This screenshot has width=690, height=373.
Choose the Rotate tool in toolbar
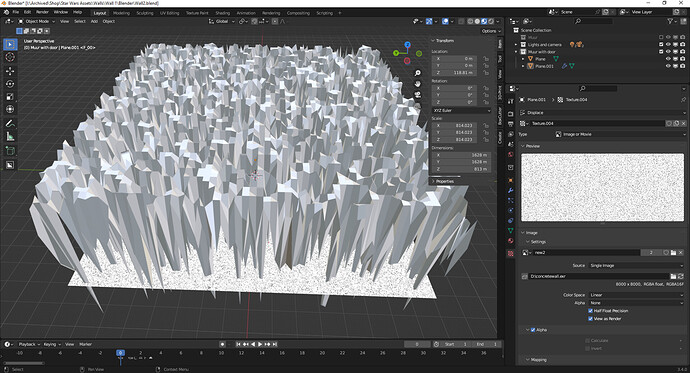pyautogui.click(x=11, y=84)
